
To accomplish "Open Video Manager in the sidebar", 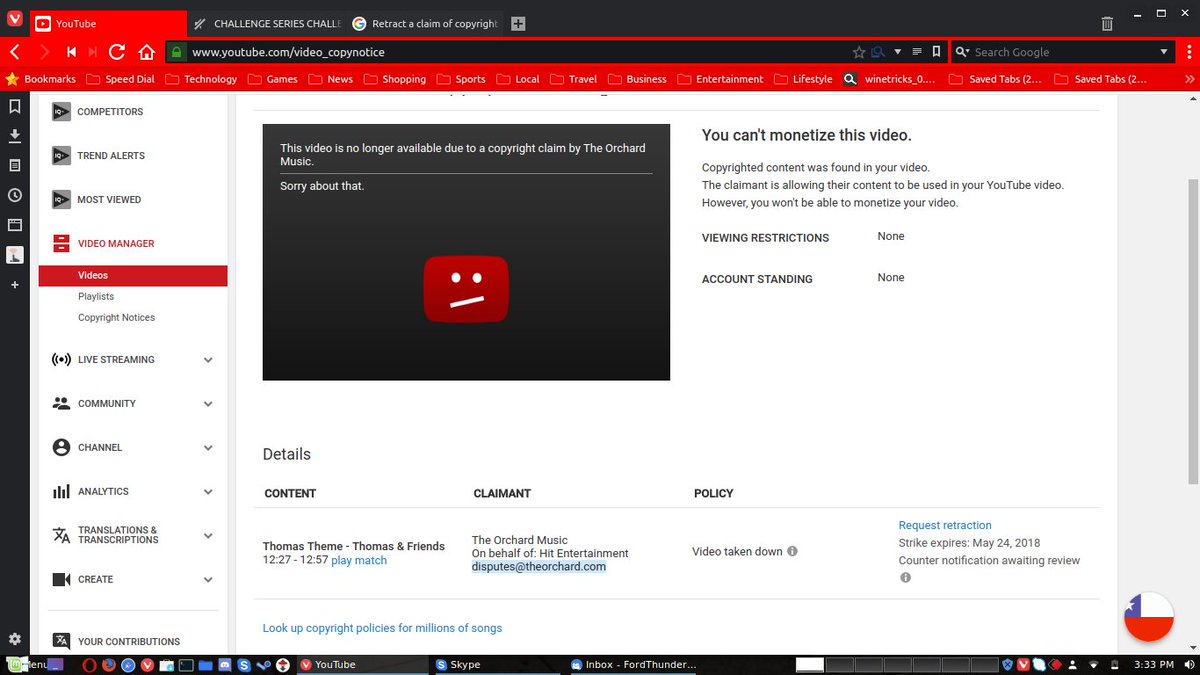I will click(x=116, y=244).
